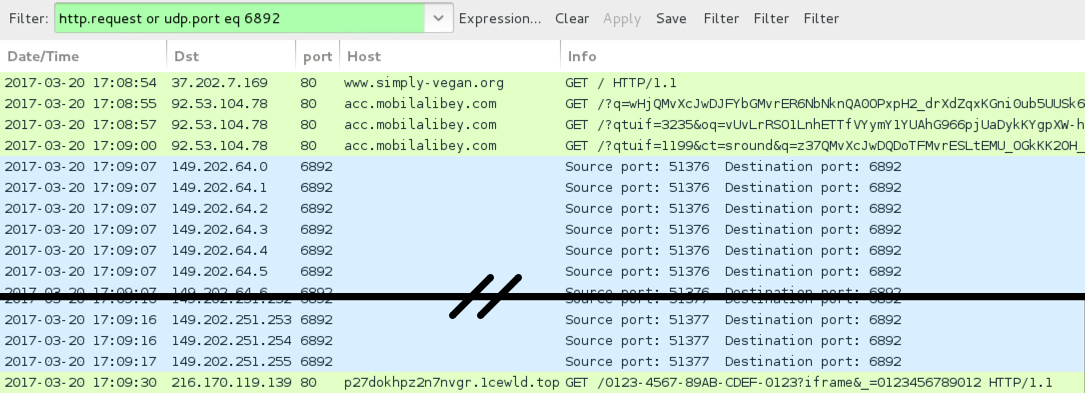Screen dimensions: 1085x393
Task: Click the display filter input field
Action: 239,19
